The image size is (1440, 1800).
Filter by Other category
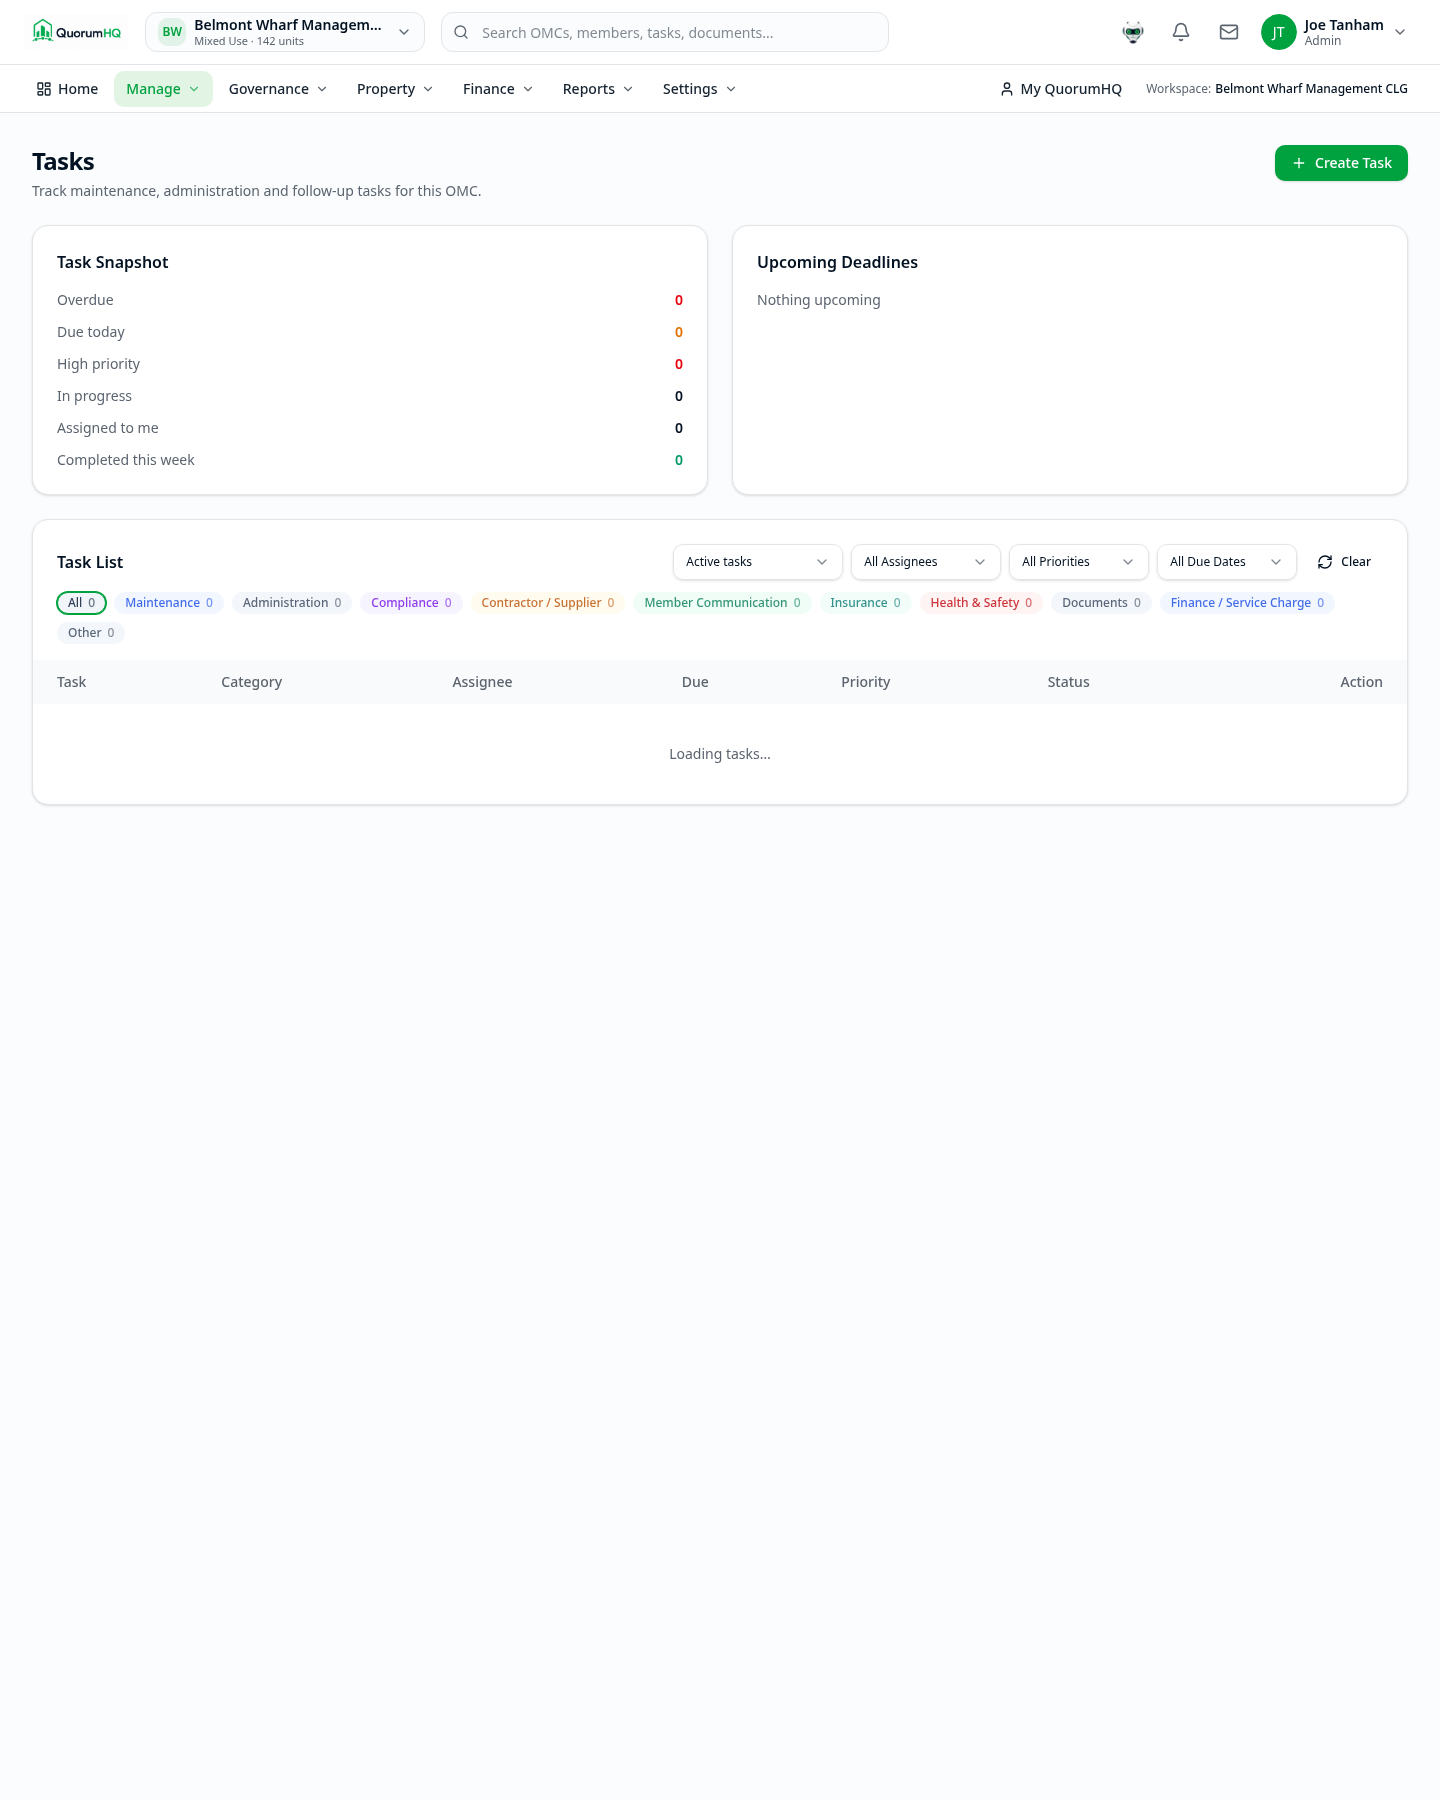pyautogui.click(x=91, y=633)
